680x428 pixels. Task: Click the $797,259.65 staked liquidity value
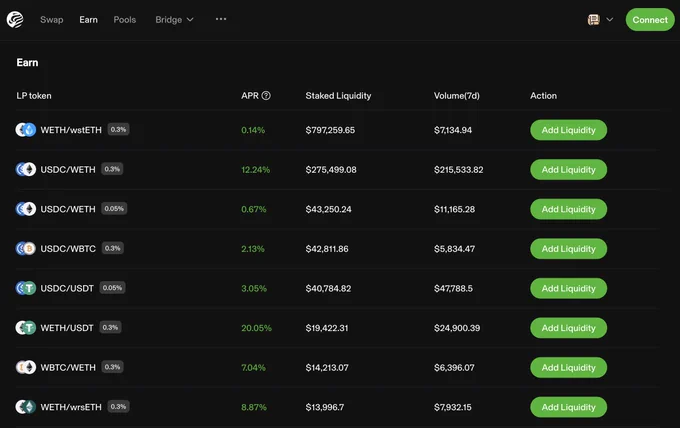[x=330, y=130]
